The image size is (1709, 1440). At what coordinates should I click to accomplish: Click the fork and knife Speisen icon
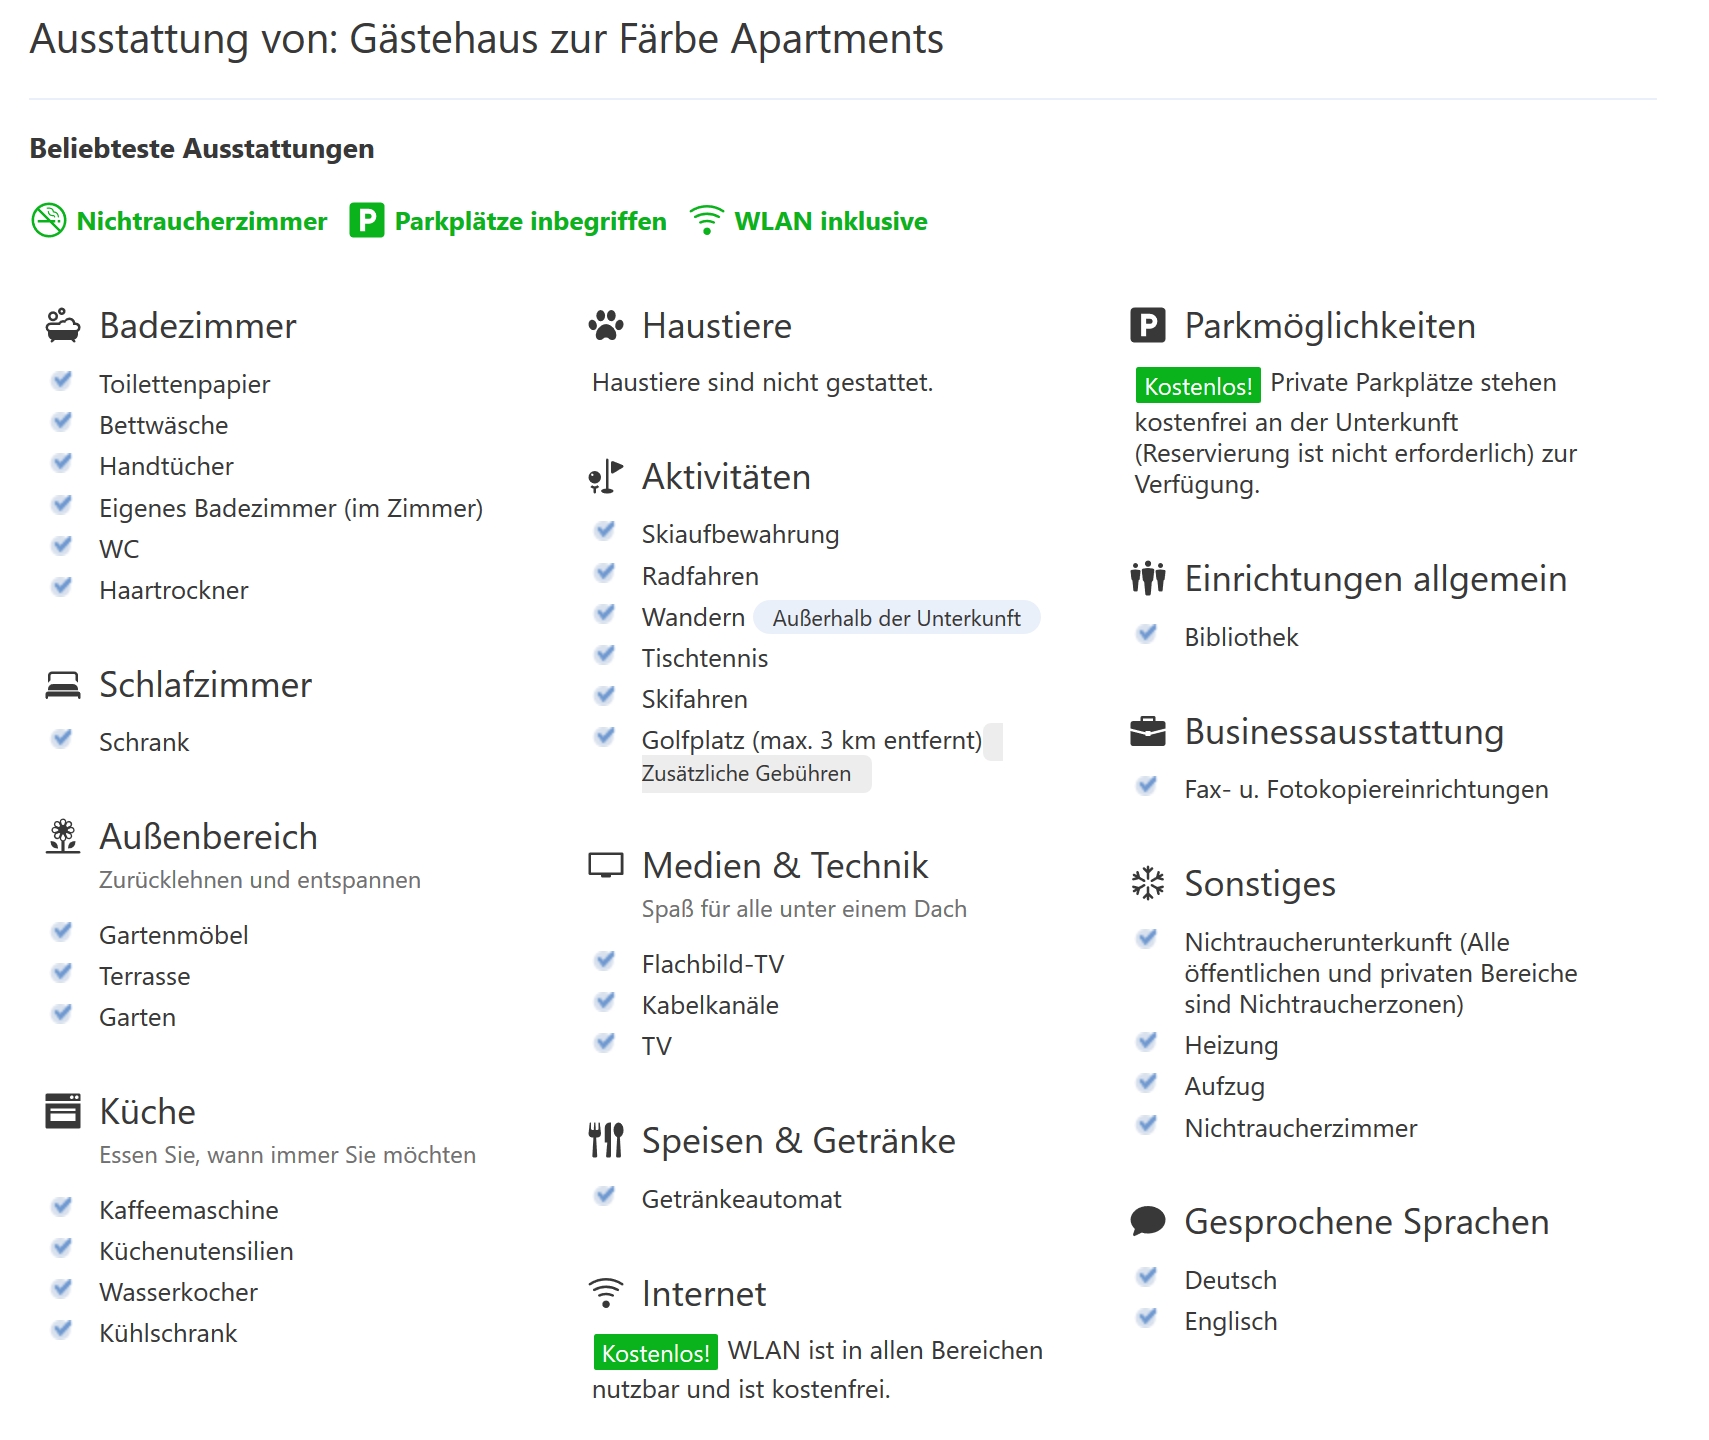point(606,1141)
